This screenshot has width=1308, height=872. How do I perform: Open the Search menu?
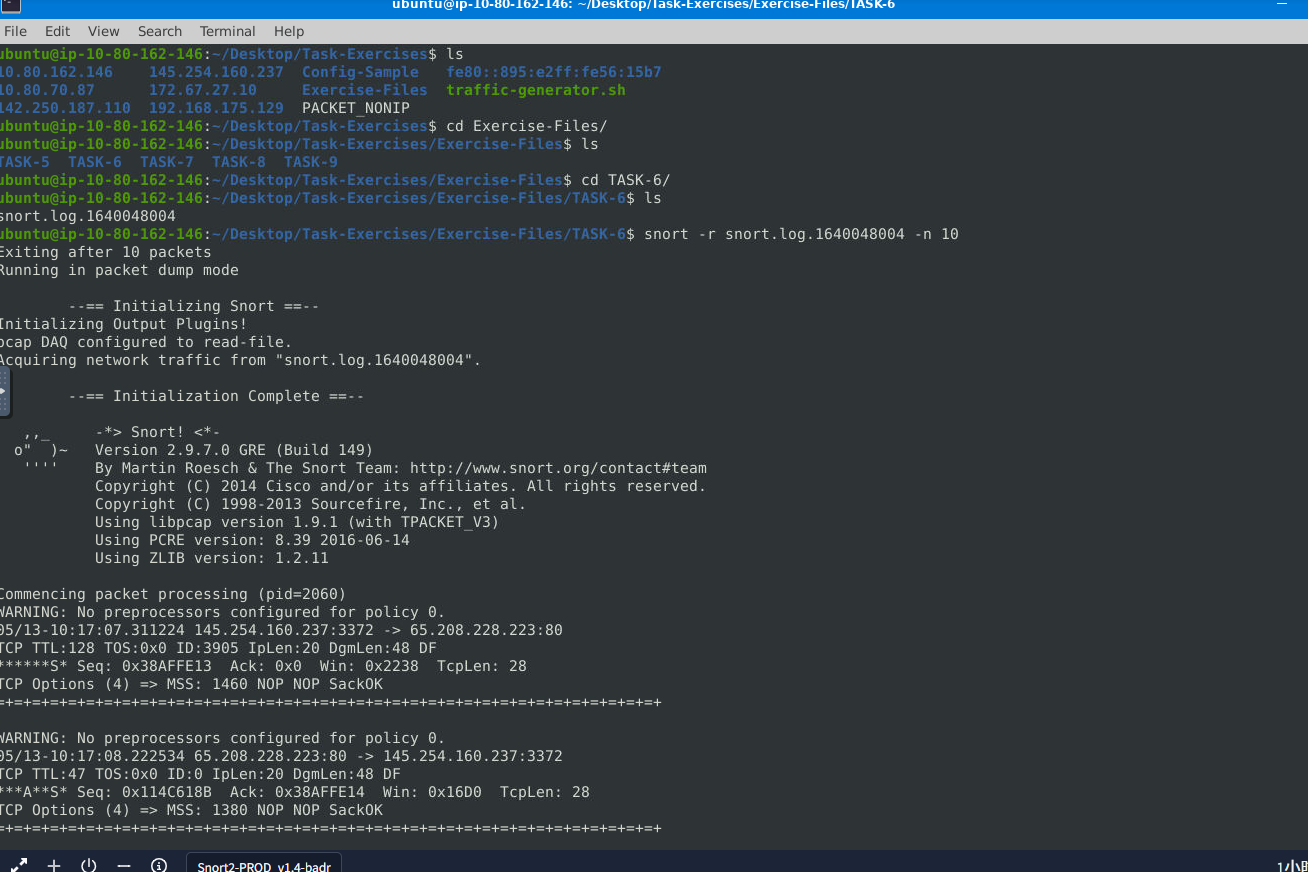160,31
